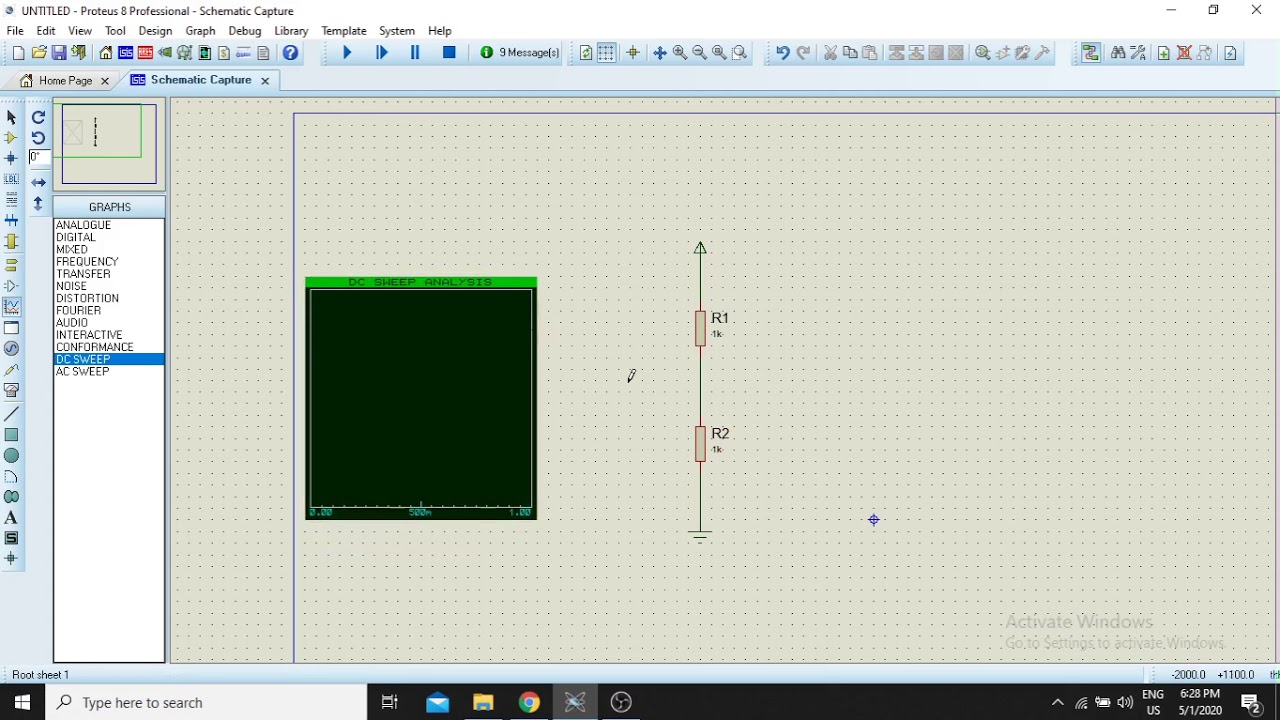Click the Home Page toolbar icon
1280x720 pixels.
[x=106, y=53]
